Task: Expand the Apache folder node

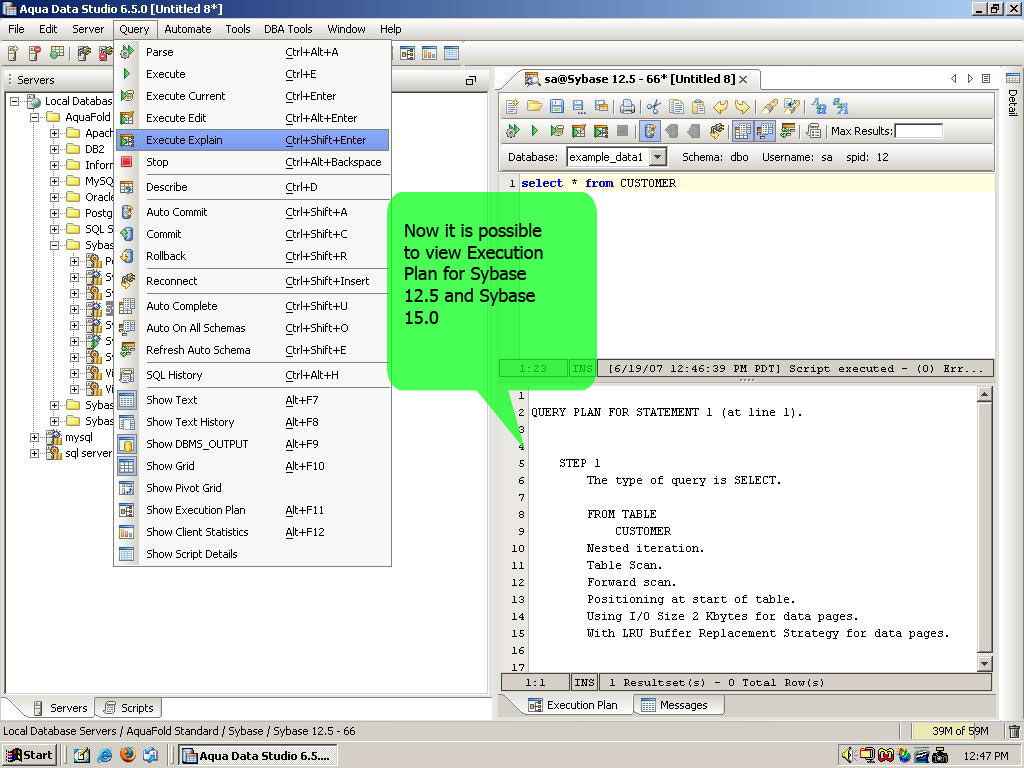Action: (x=55, y=133)
